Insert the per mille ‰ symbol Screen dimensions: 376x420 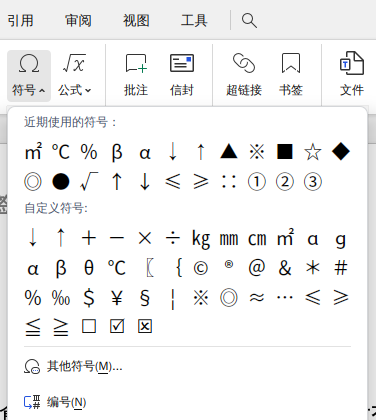click(x=61, y=298)
